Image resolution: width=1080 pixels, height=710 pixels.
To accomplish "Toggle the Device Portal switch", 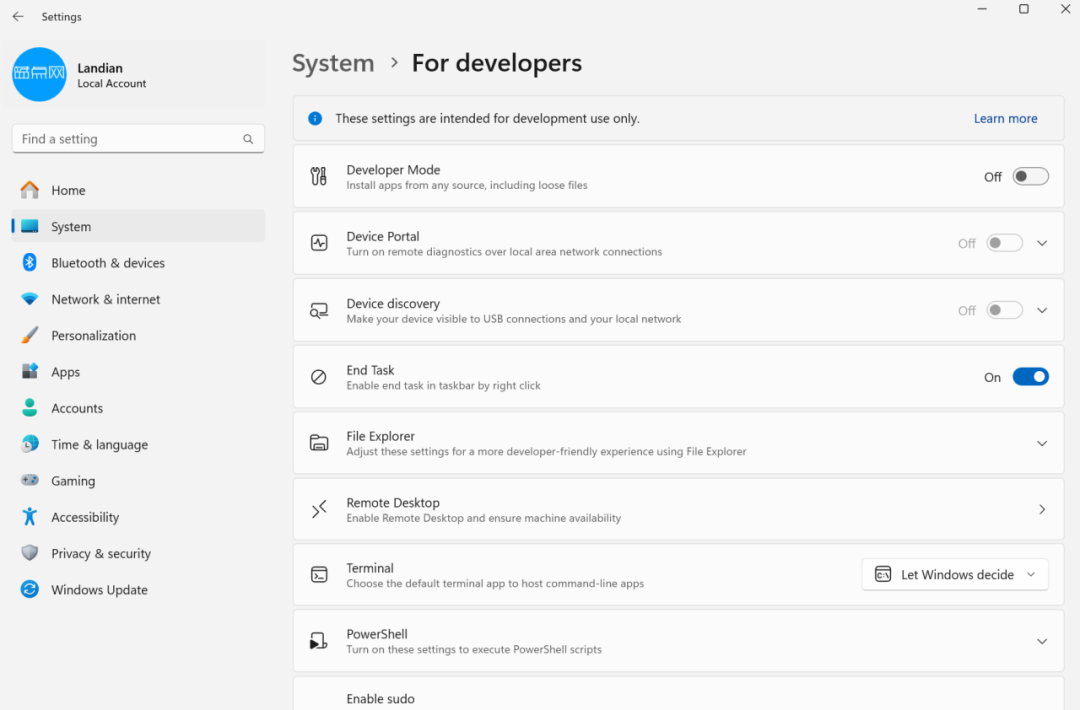I will tap(1004, 243).
